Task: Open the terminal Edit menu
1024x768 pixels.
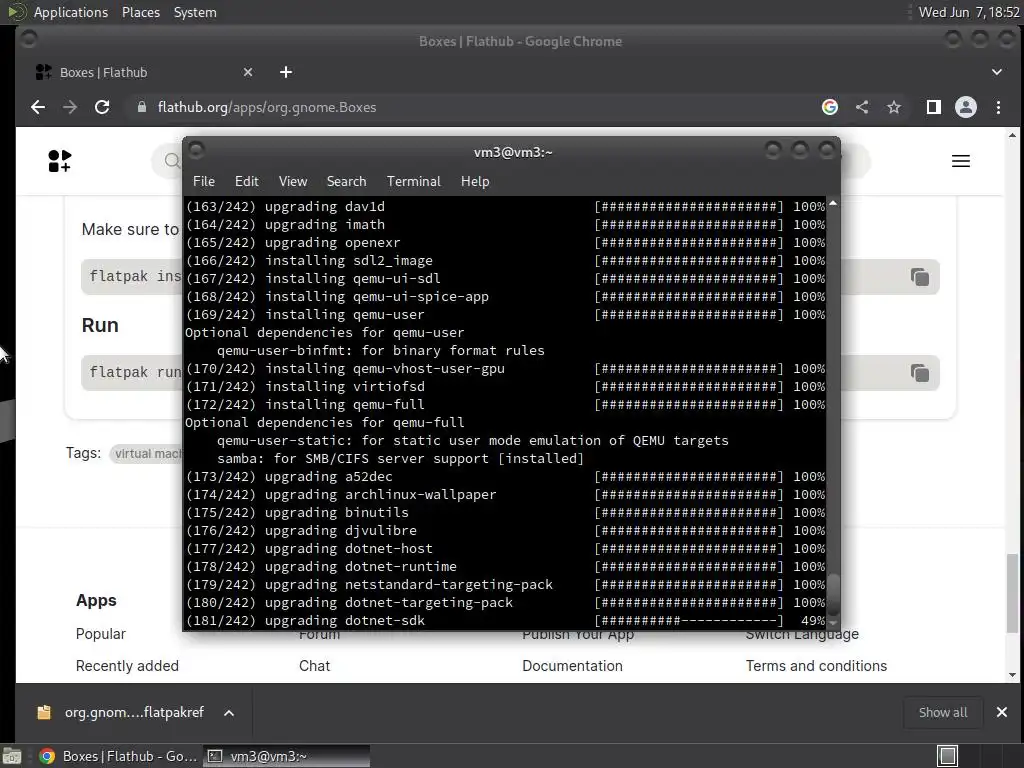Action: point(247,182)
